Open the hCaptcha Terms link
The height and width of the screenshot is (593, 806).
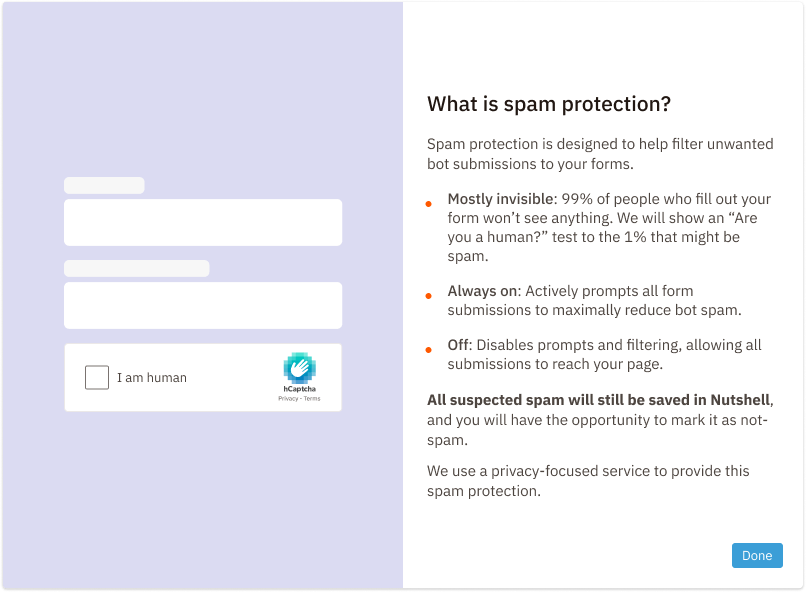(312, 398)
